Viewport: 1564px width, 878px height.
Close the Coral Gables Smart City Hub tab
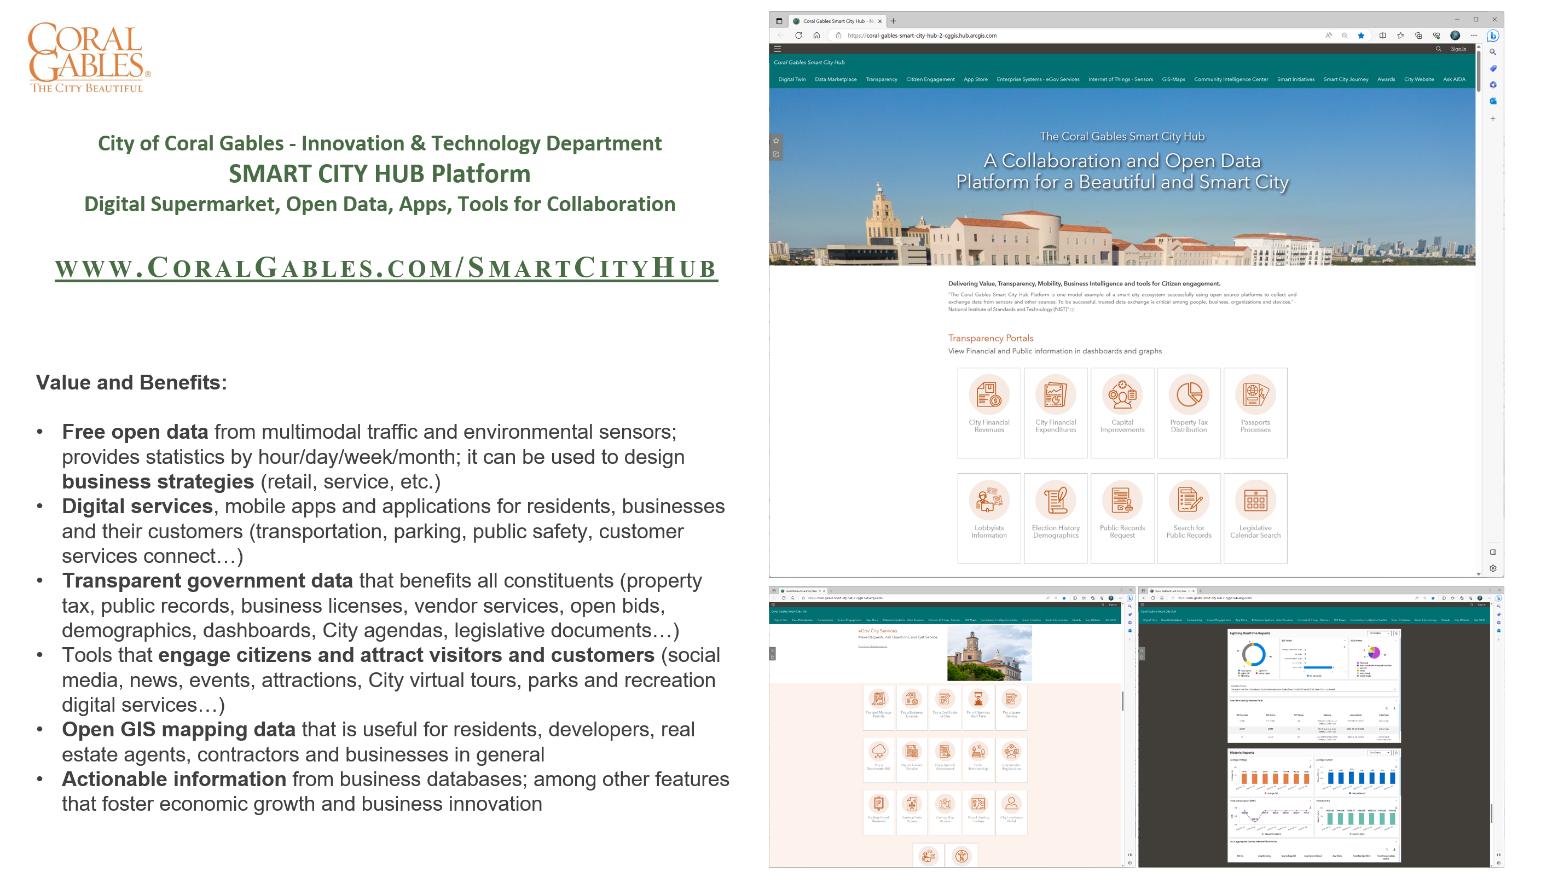coord(881,20)
